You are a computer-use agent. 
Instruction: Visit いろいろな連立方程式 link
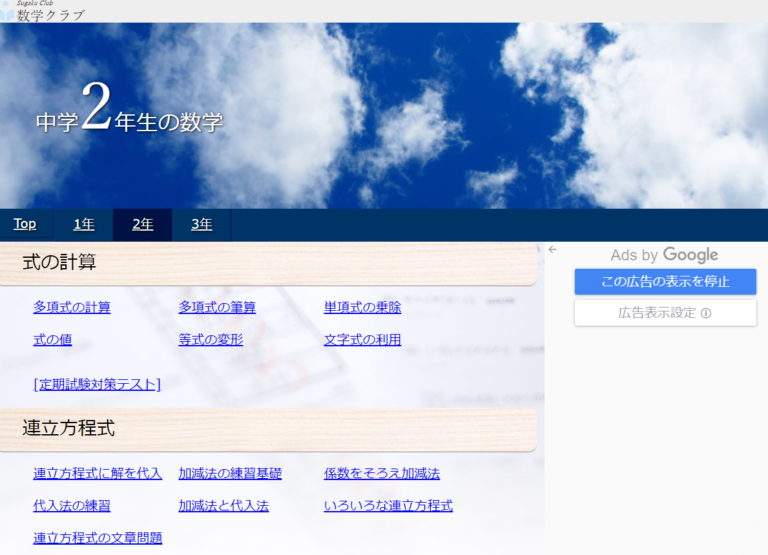388,506
